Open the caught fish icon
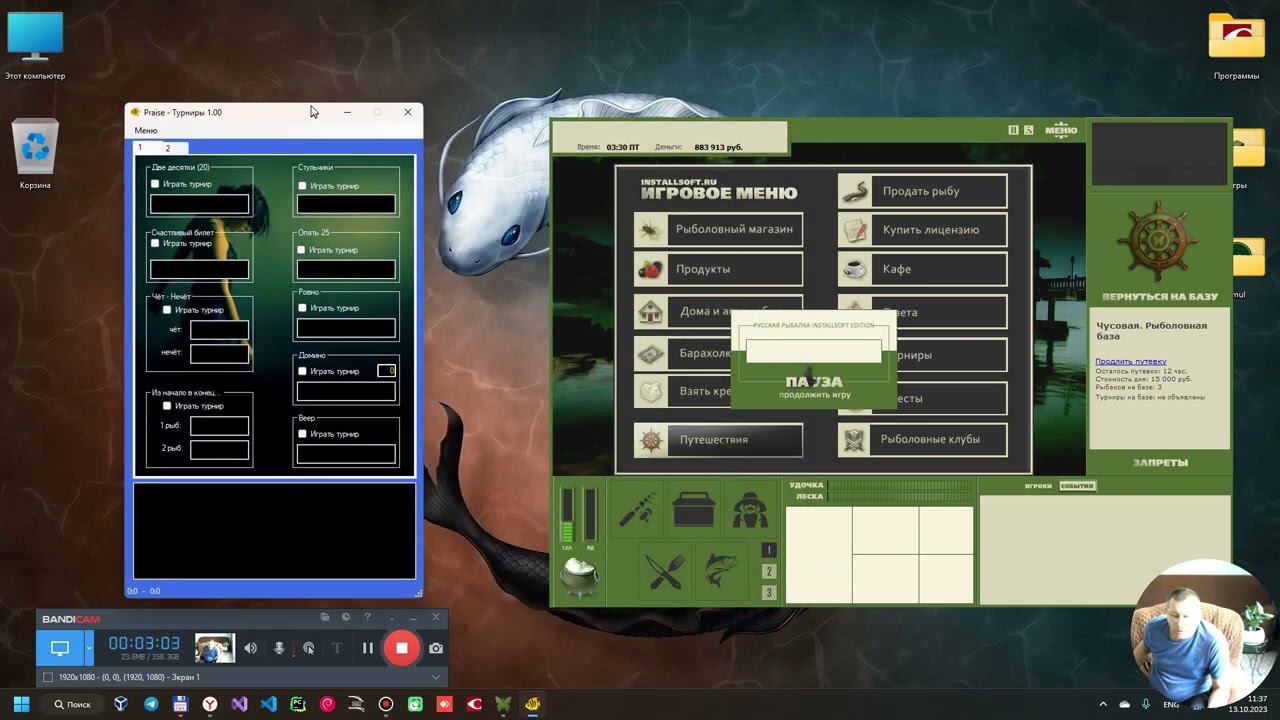The height and width of the screenshot is (720, 1280). 720,572
